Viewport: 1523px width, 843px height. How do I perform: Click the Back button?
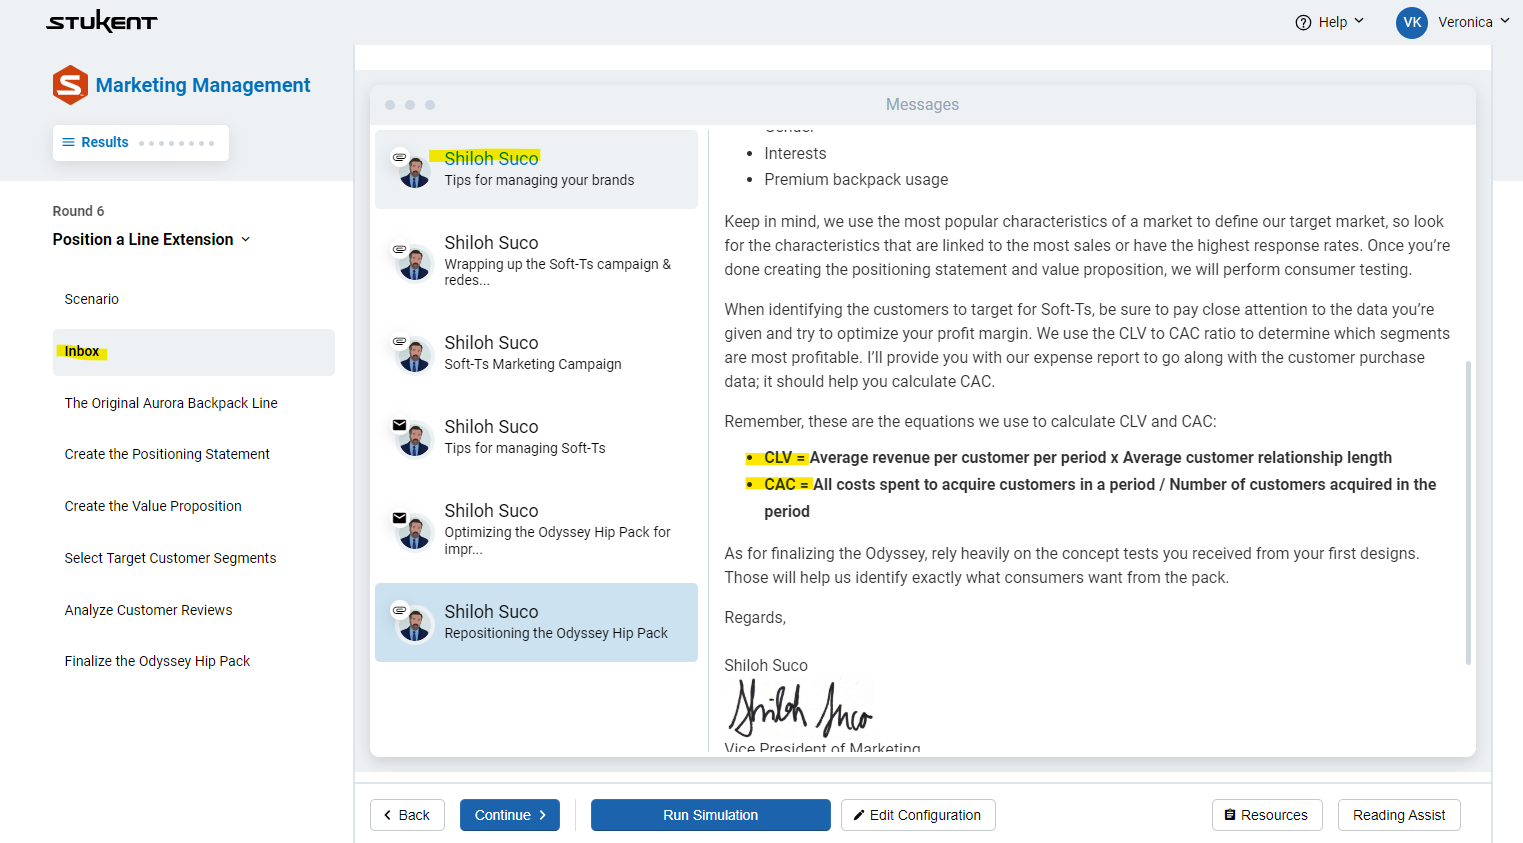pos(407,815)
